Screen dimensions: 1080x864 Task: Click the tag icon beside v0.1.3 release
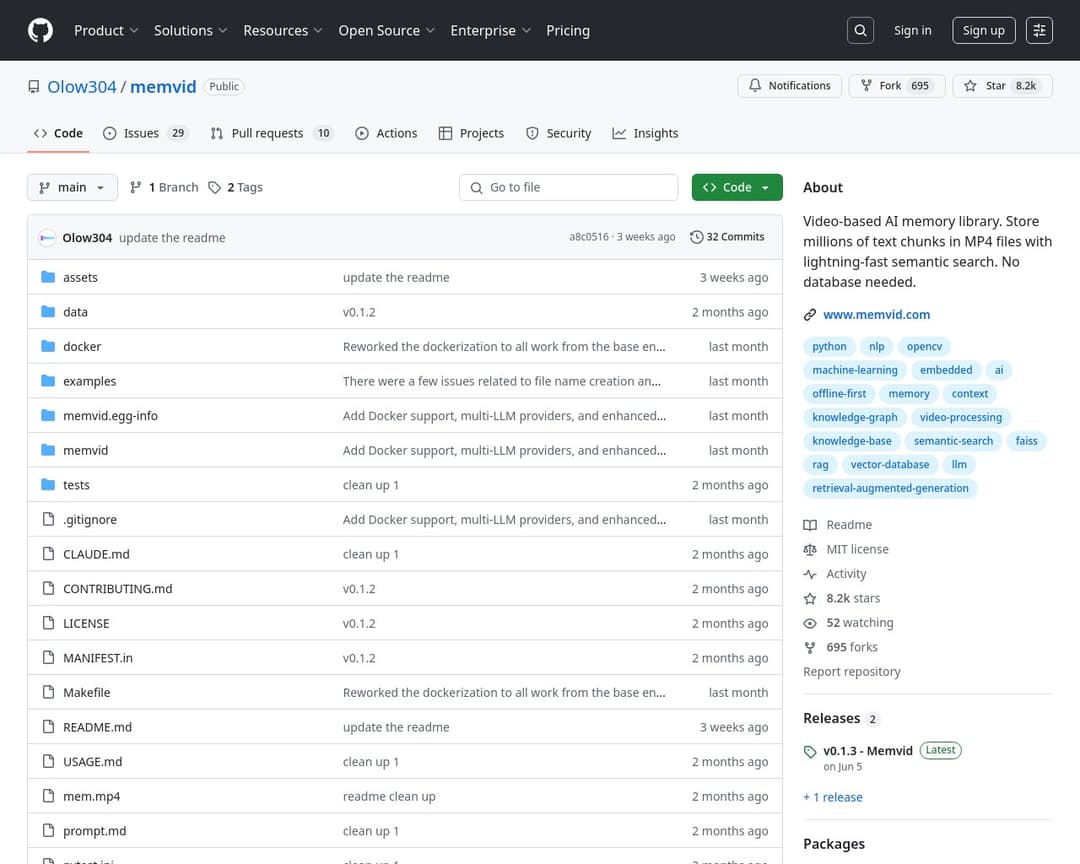coord(810,752)
